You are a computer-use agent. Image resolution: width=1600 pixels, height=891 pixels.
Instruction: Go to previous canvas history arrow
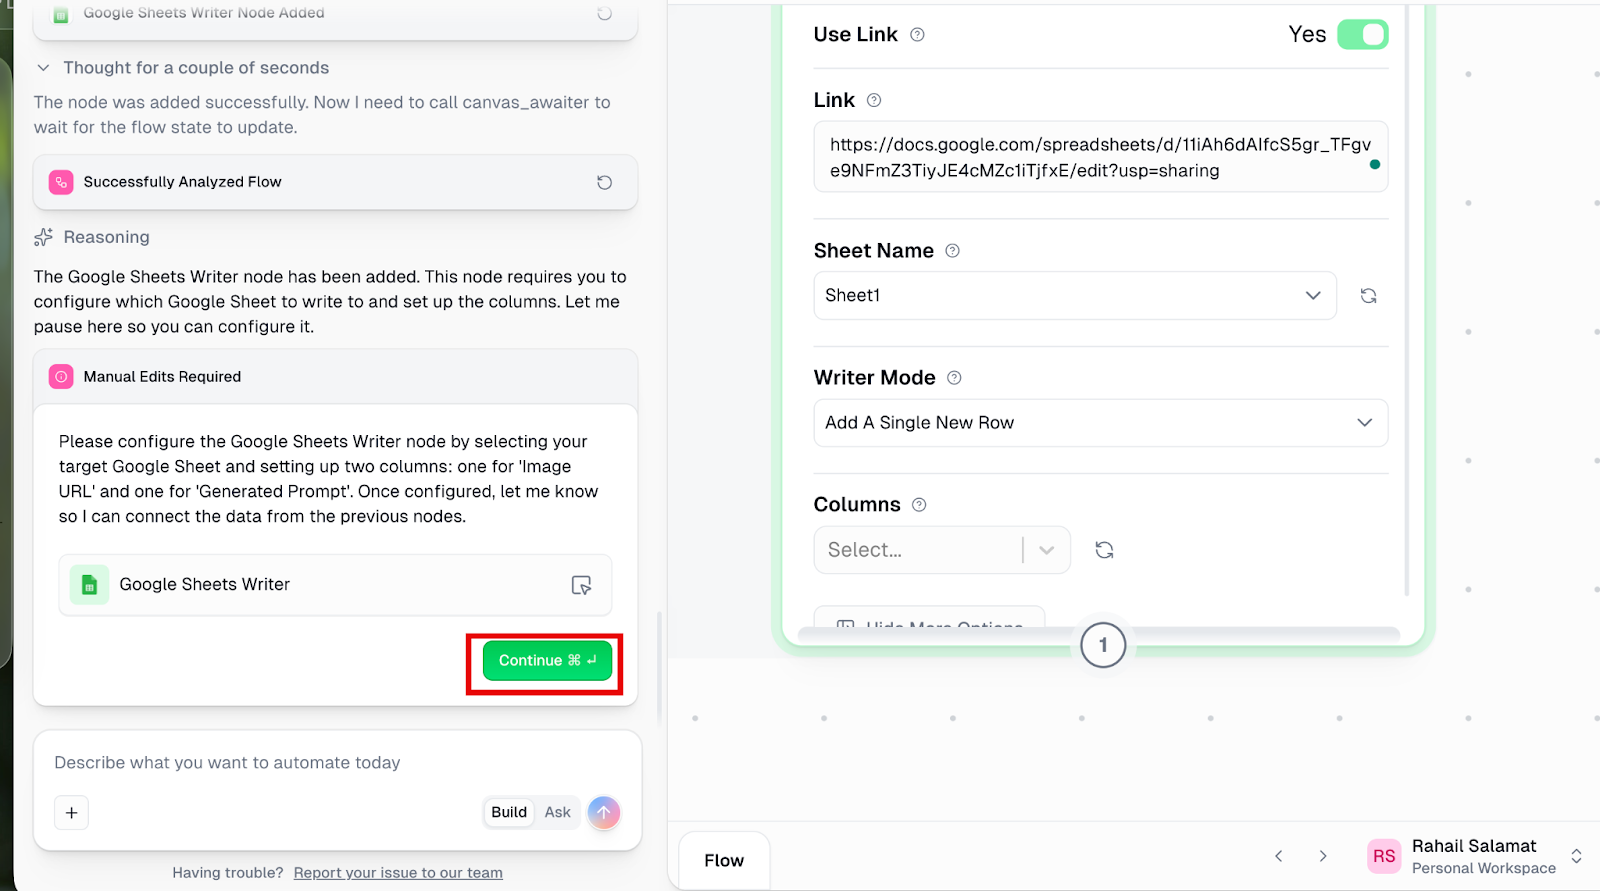1278,856
